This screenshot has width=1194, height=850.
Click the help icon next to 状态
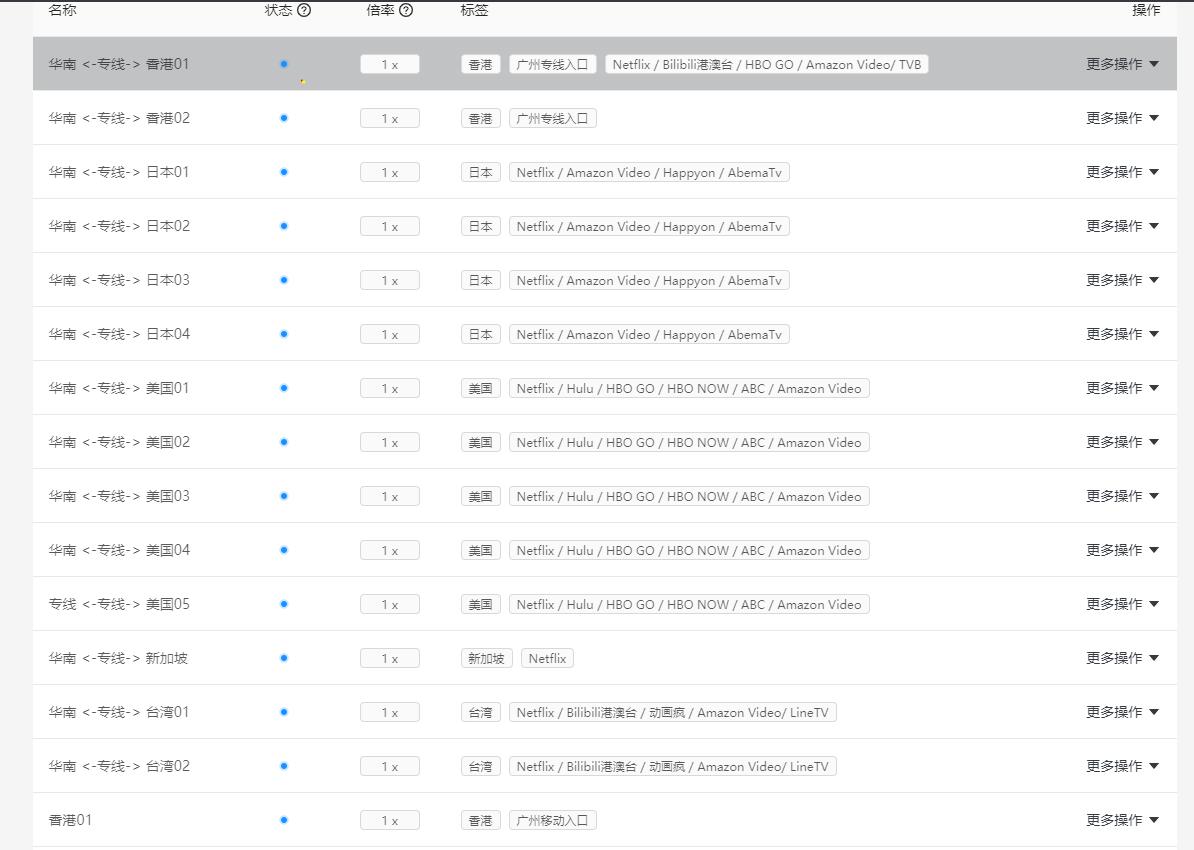pos(304,10)
